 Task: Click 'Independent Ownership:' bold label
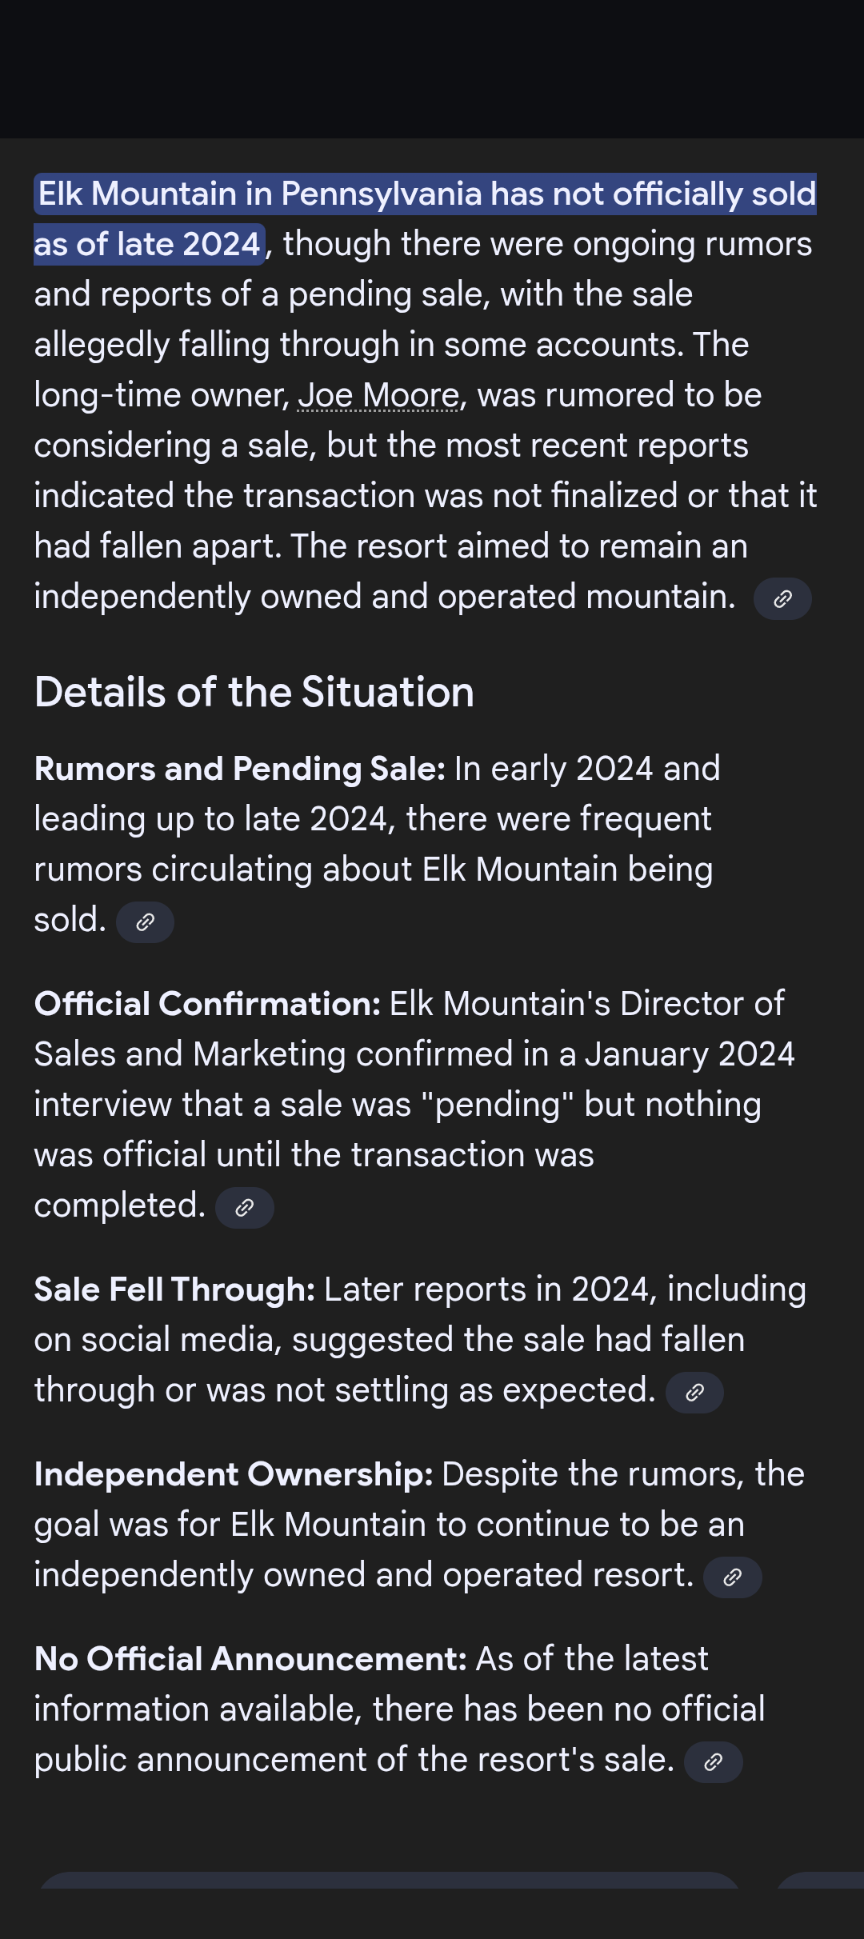pos(233,1475)
